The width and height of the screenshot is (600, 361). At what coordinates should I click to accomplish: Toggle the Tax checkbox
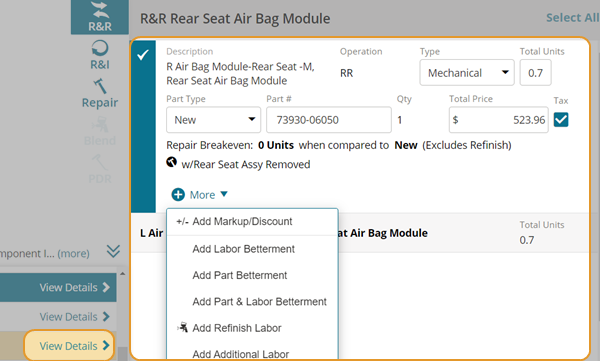coord(561,120)
